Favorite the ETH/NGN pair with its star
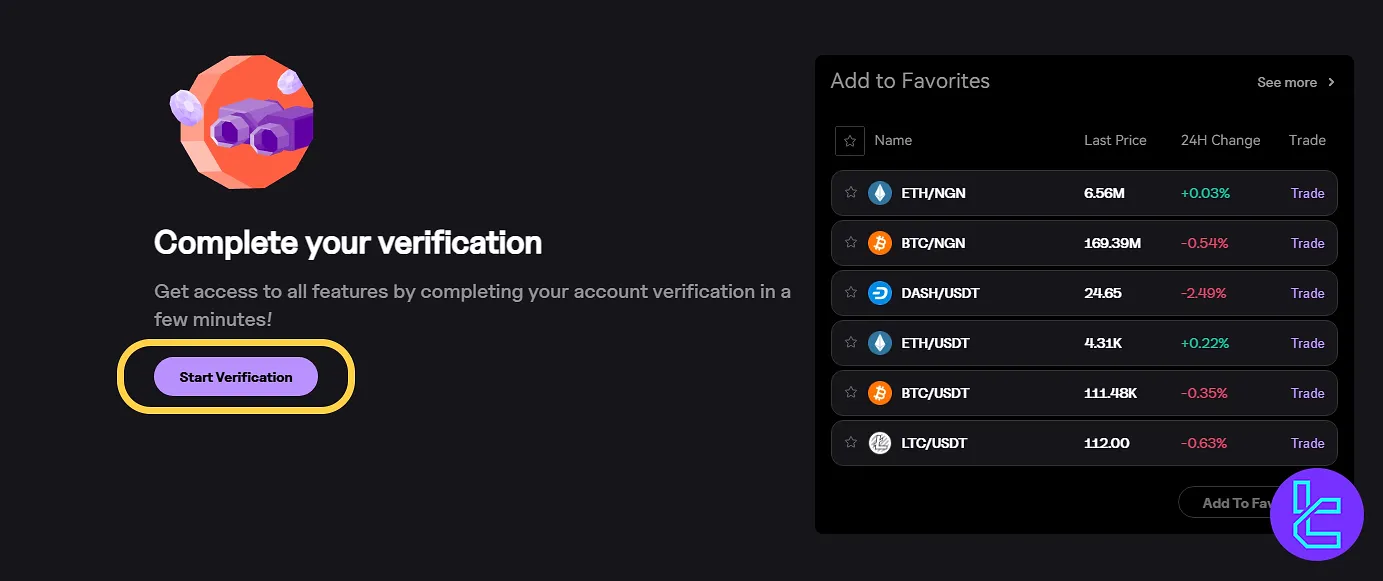Image resolution: width=1383 pixels, height=581 pixels. coord(851,192)
